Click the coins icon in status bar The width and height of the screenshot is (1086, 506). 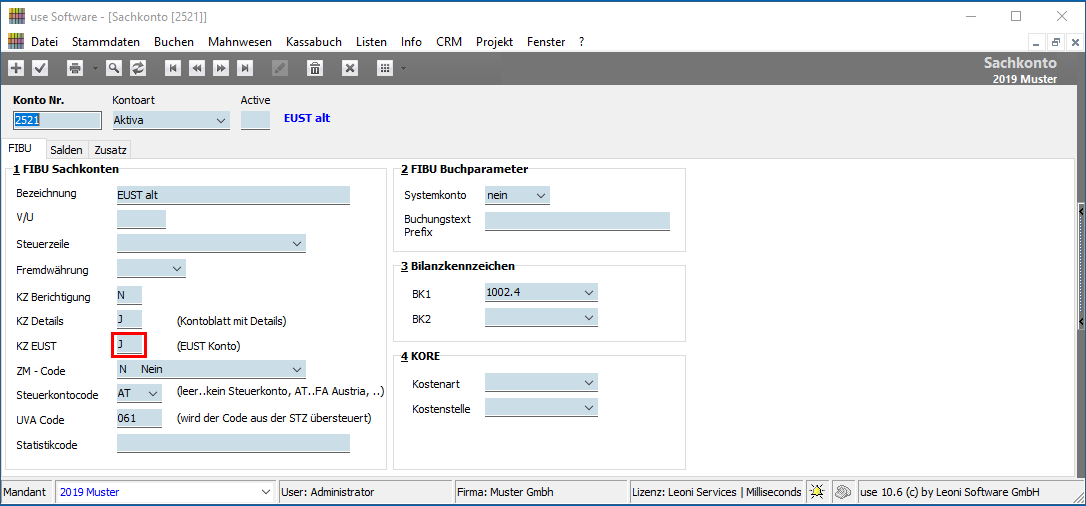click(842, 491)
